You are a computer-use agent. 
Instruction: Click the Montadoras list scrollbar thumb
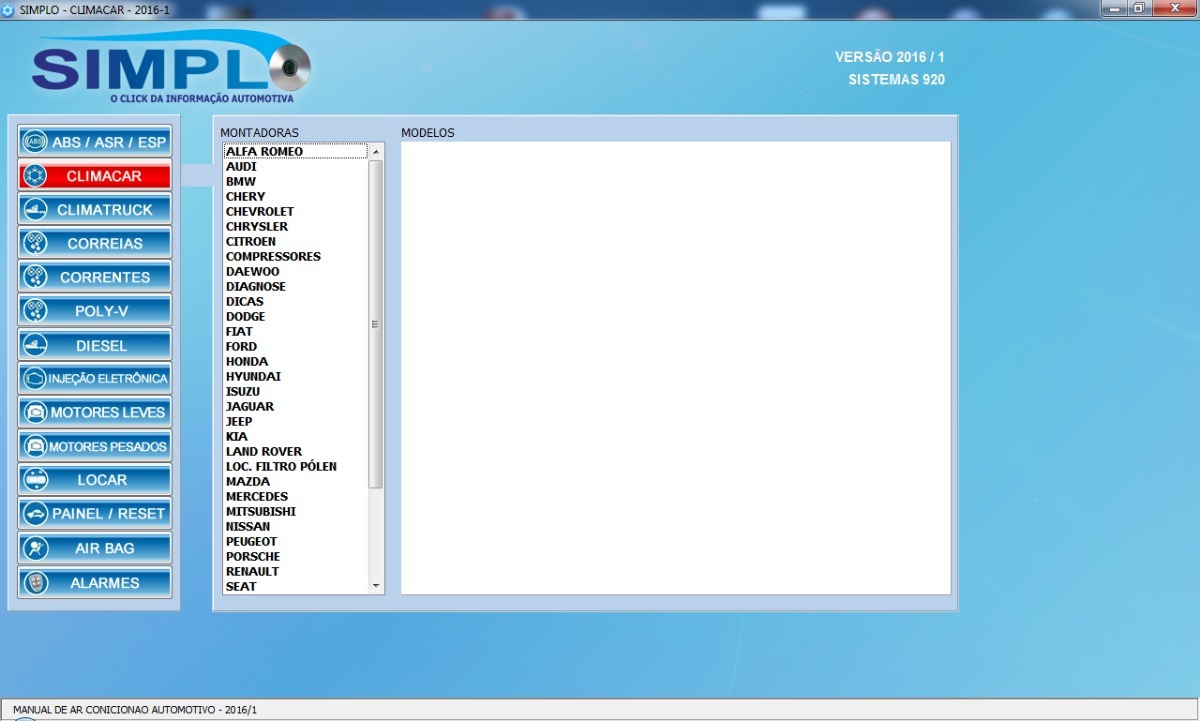click(376, 324)
